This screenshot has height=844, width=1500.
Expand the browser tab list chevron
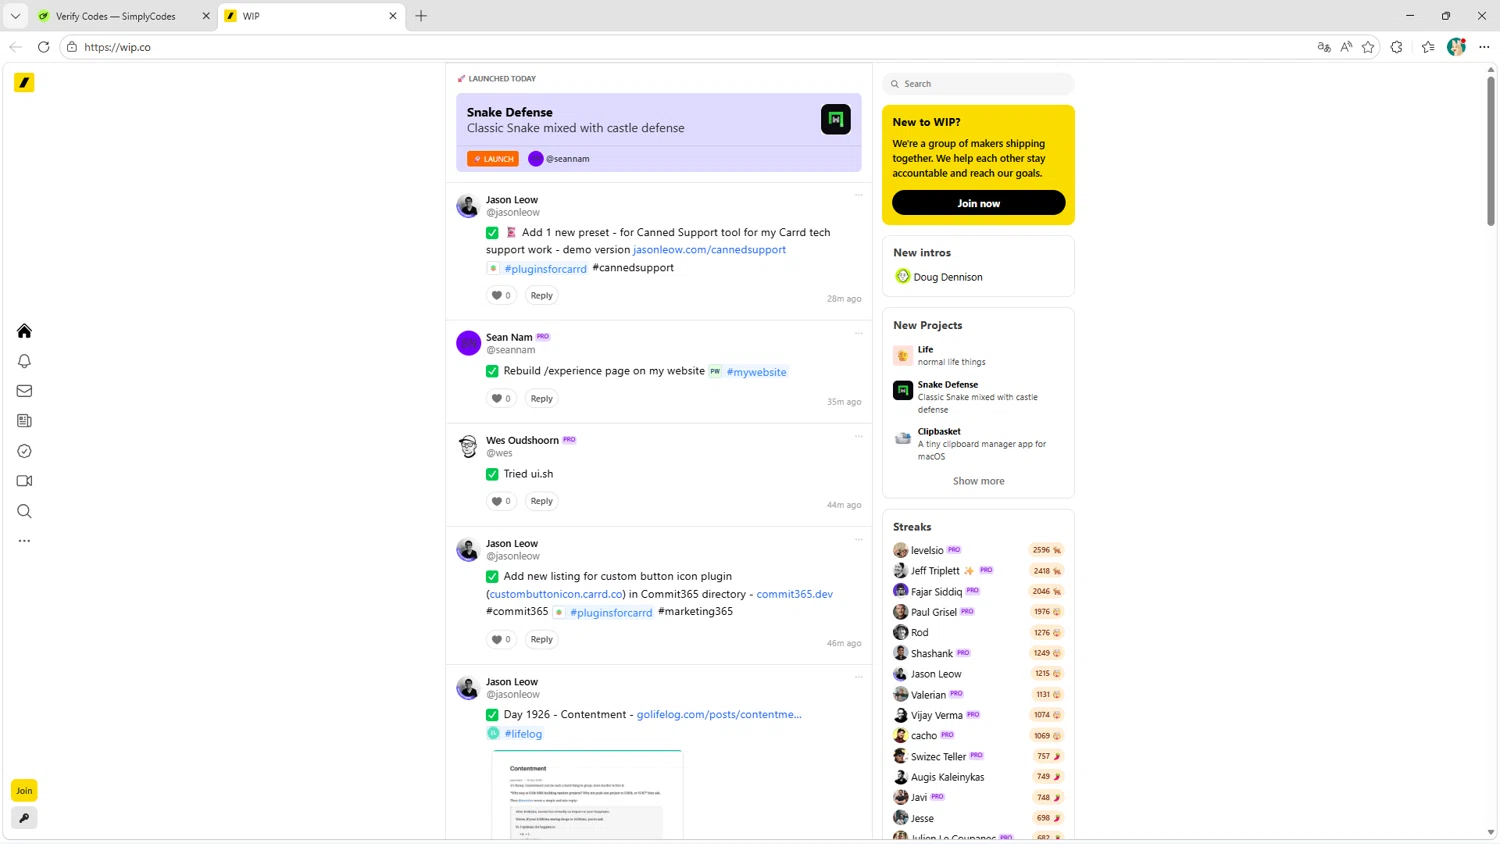click(x=15, y=16)
